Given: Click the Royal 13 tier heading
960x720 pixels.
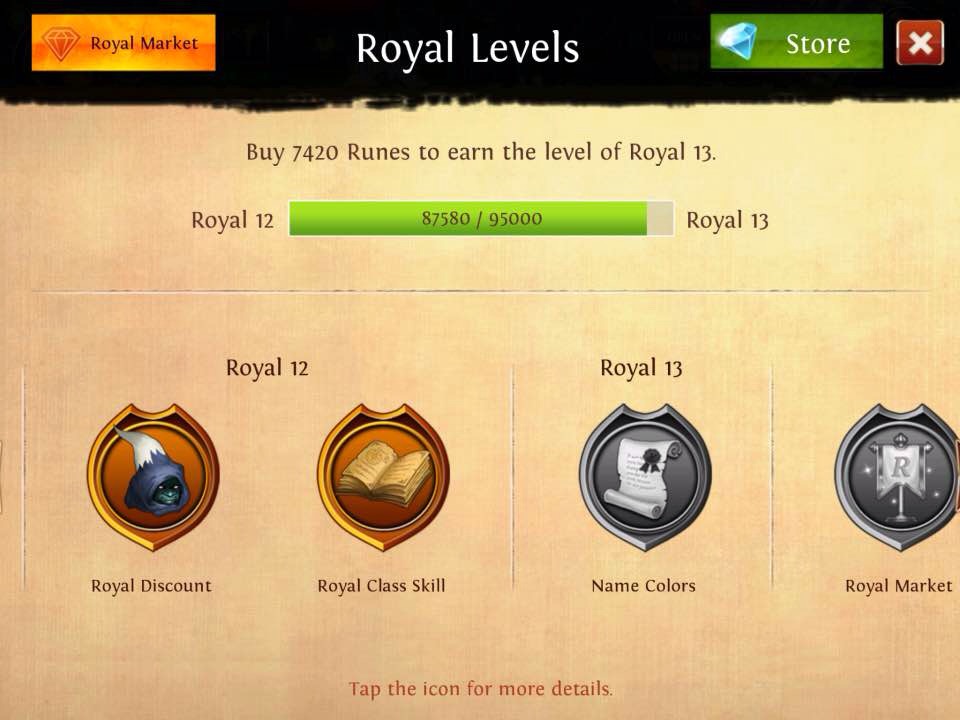Looking at the screenshot, I should click(641, 368).
